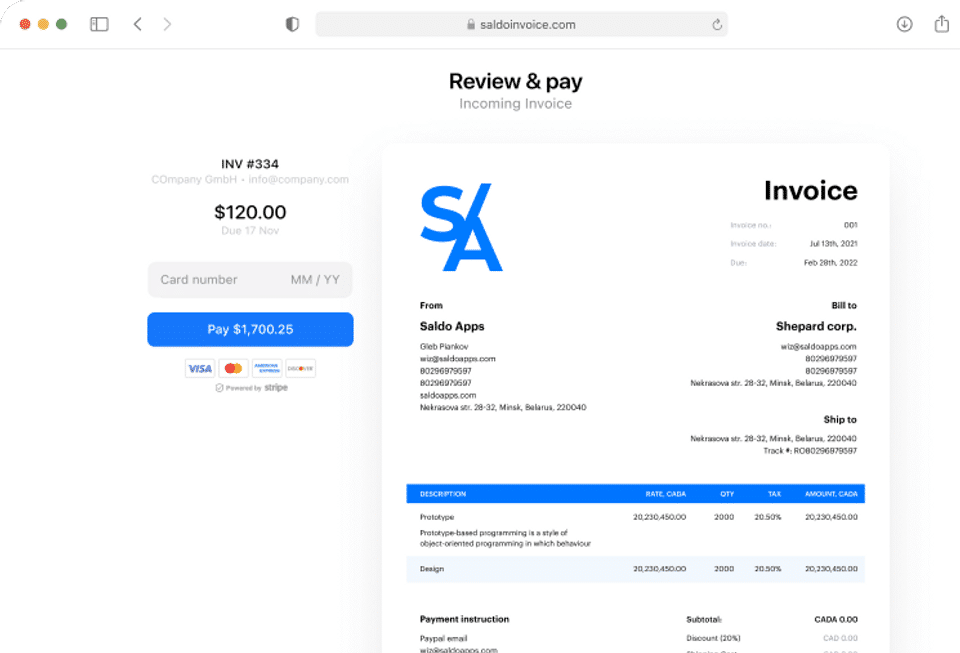Click the Due 17 Nov text
Viewport: 960px width, 653px height.
coord(250,231)
